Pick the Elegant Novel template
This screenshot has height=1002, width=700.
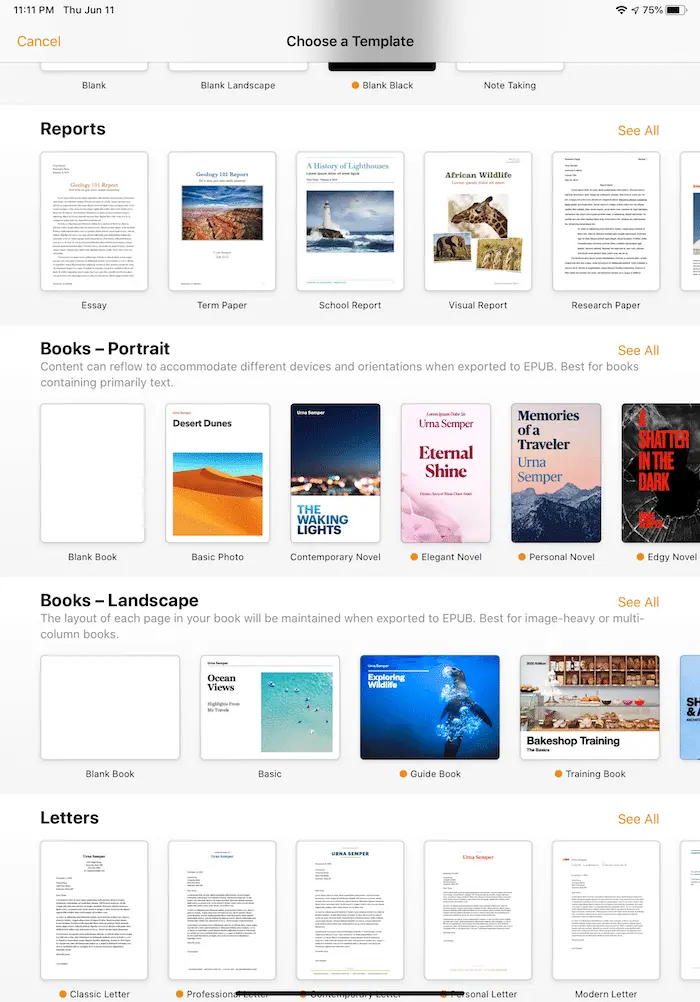pos(446,473)
